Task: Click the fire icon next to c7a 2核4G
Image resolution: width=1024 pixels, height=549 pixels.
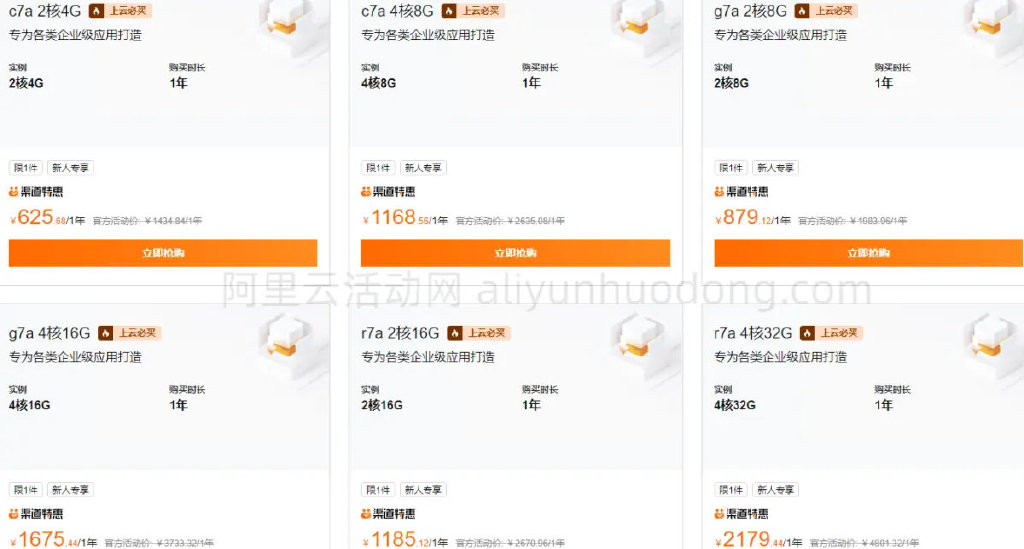Action: click(97, 11)
